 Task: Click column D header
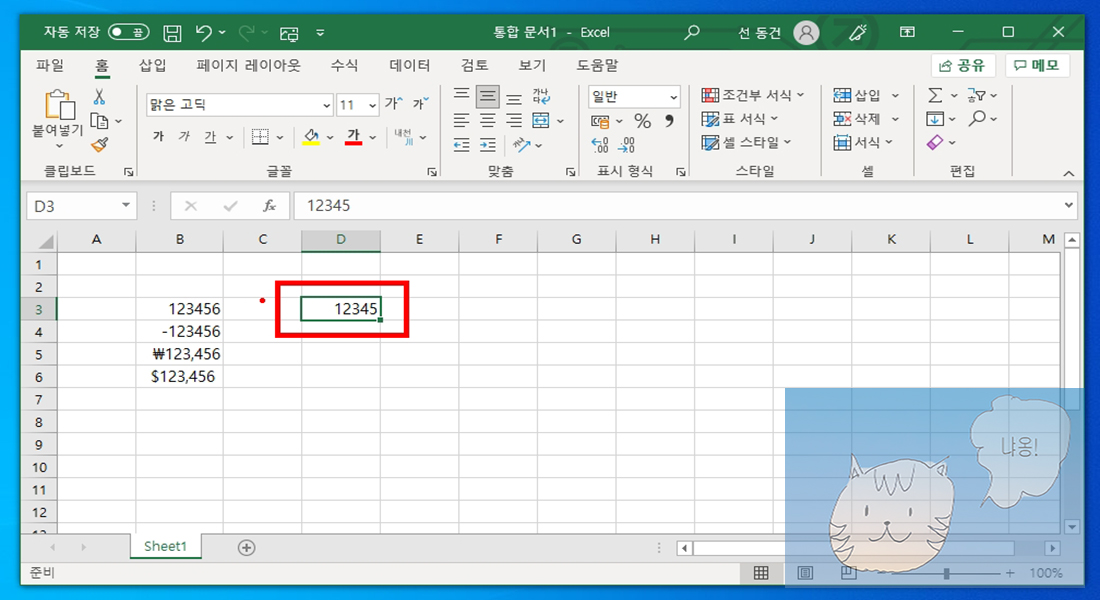point(341,239)
